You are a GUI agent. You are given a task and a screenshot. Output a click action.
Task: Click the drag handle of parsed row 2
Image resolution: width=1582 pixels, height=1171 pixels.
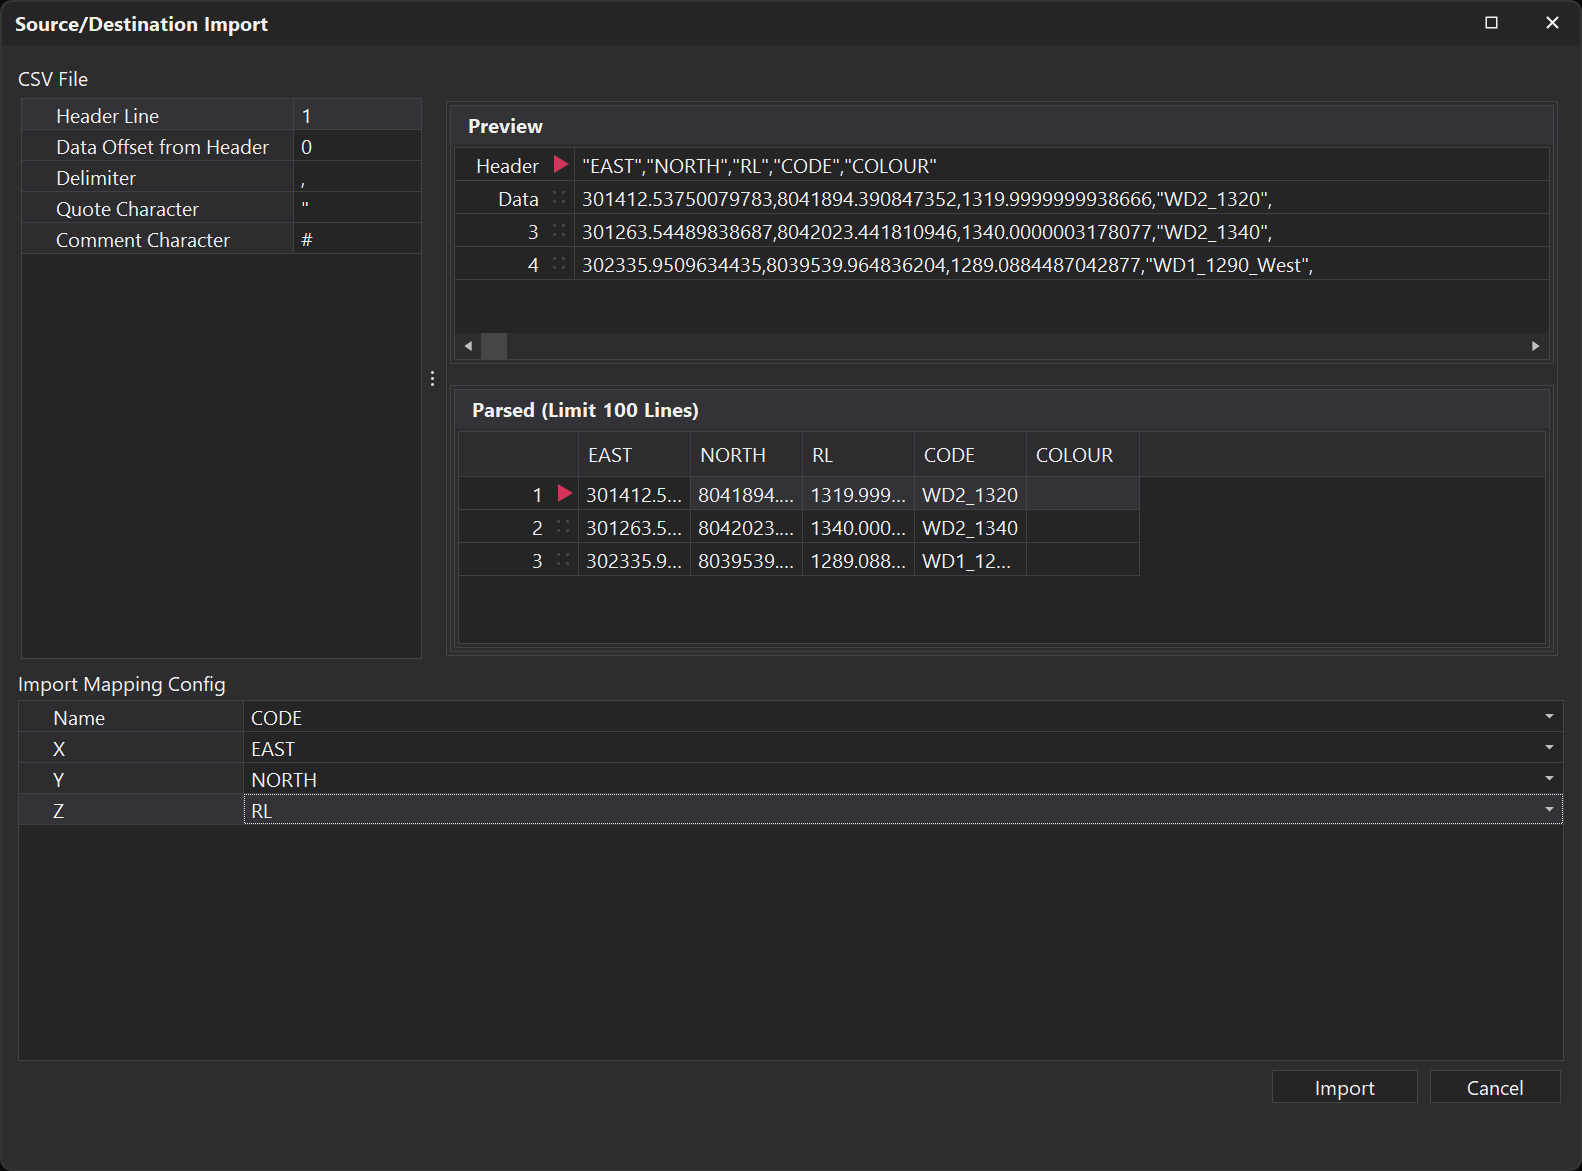point(563,527)
